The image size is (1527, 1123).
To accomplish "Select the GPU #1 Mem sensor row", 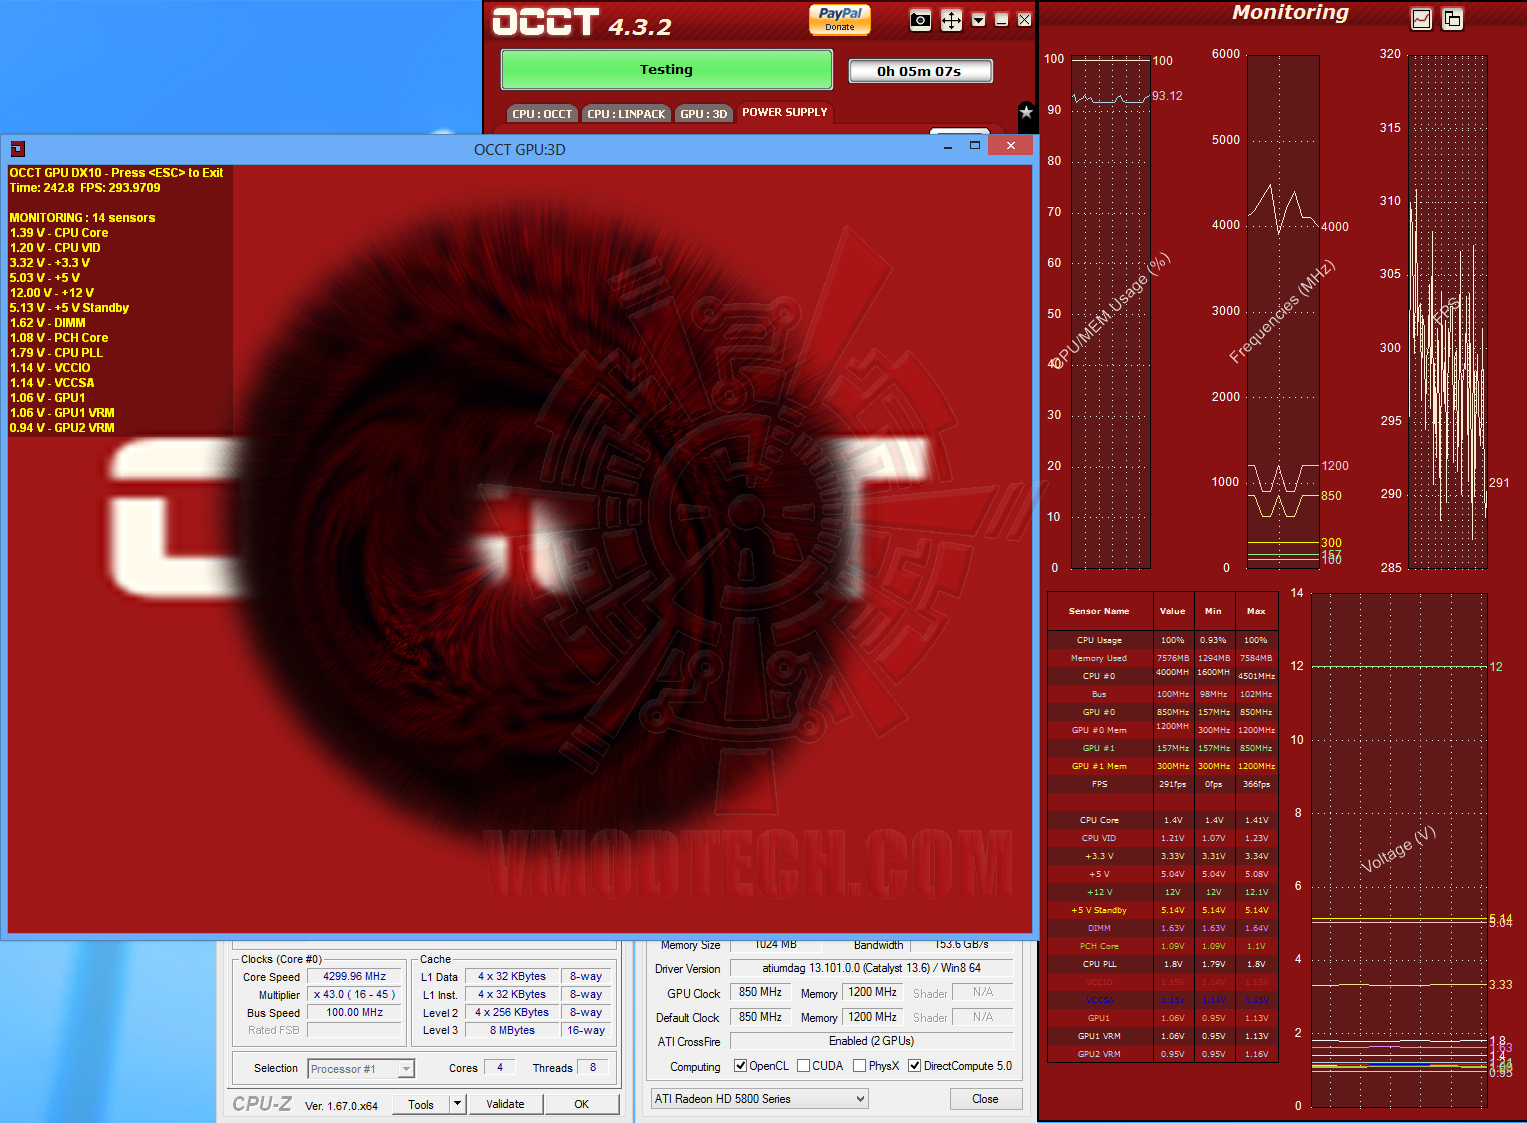I will click(1163, 766).
